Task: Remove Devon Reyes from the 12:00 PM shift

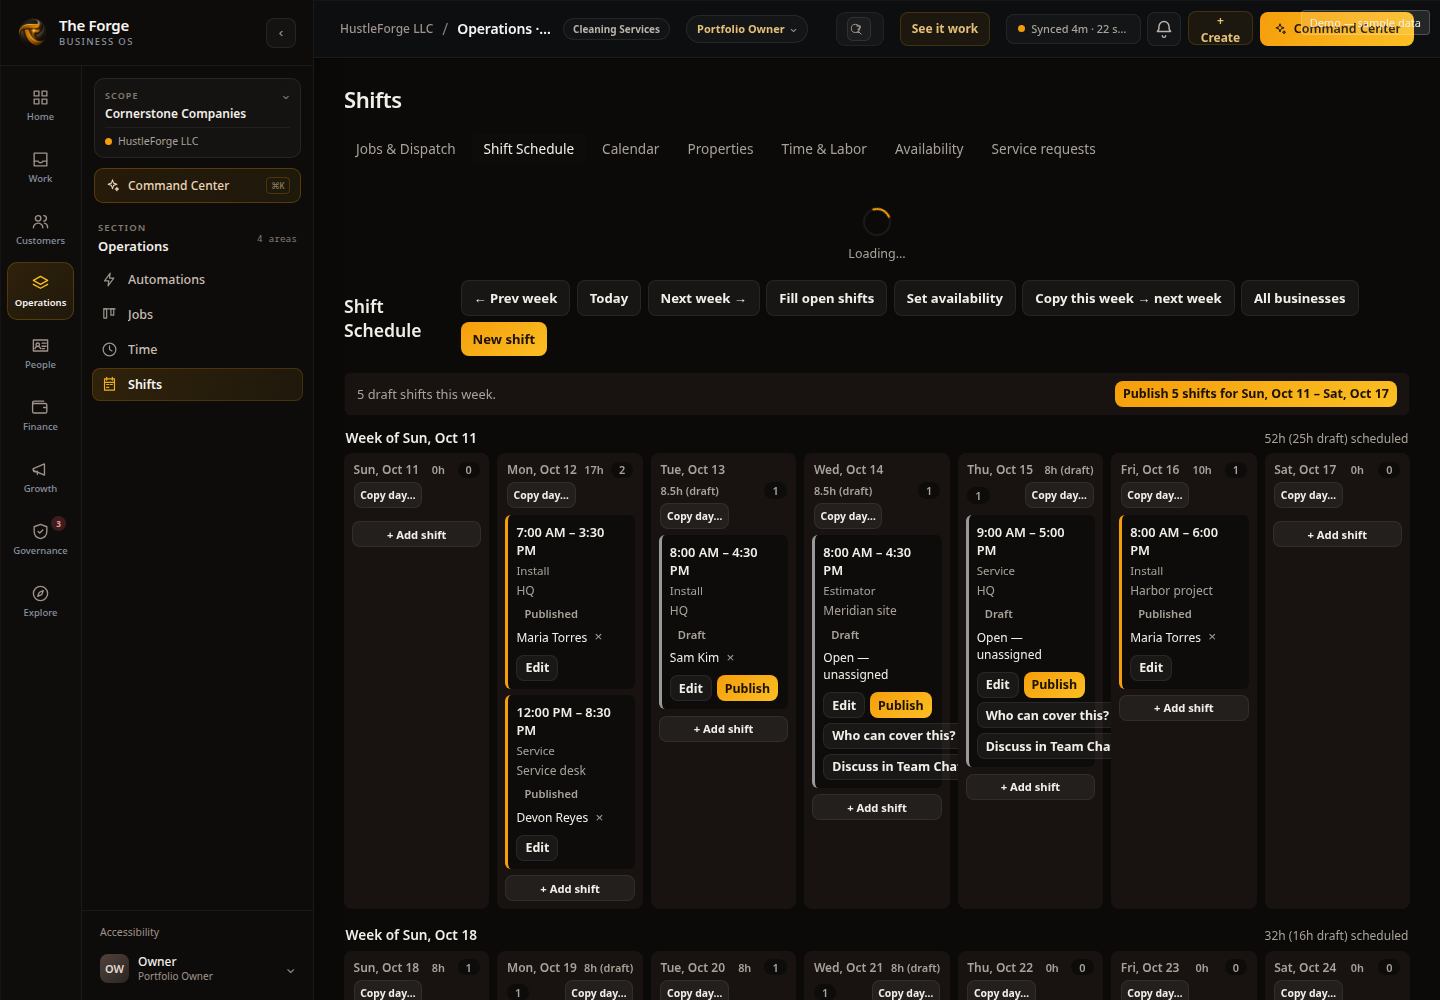Action: pyautogui.click(x=600, y=818)
